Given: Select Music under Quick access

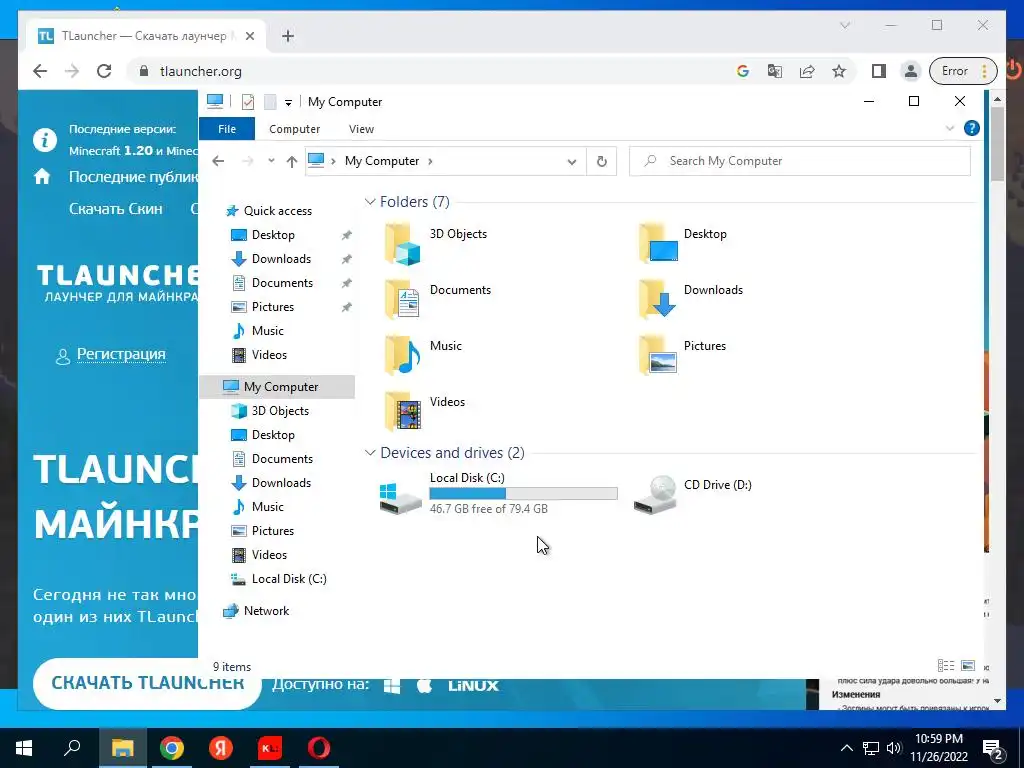Looking at the screenshot, I should tap(267, 331).
